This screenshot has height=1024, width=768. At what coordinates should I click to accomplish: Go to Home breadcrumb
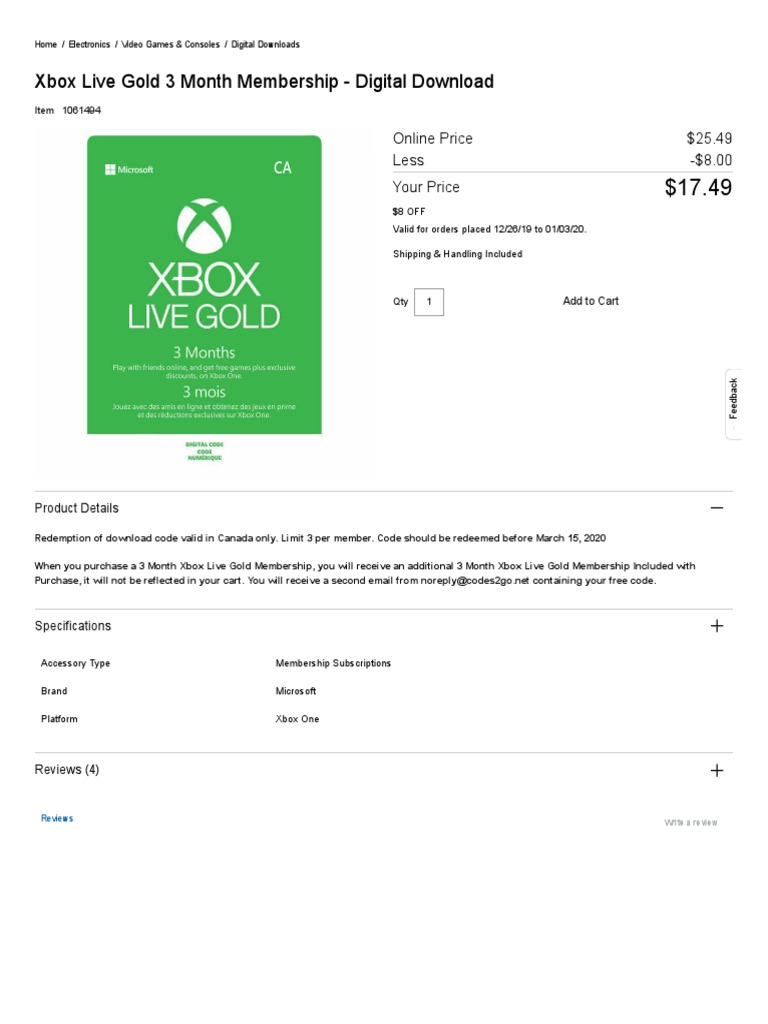pos(46,44)
